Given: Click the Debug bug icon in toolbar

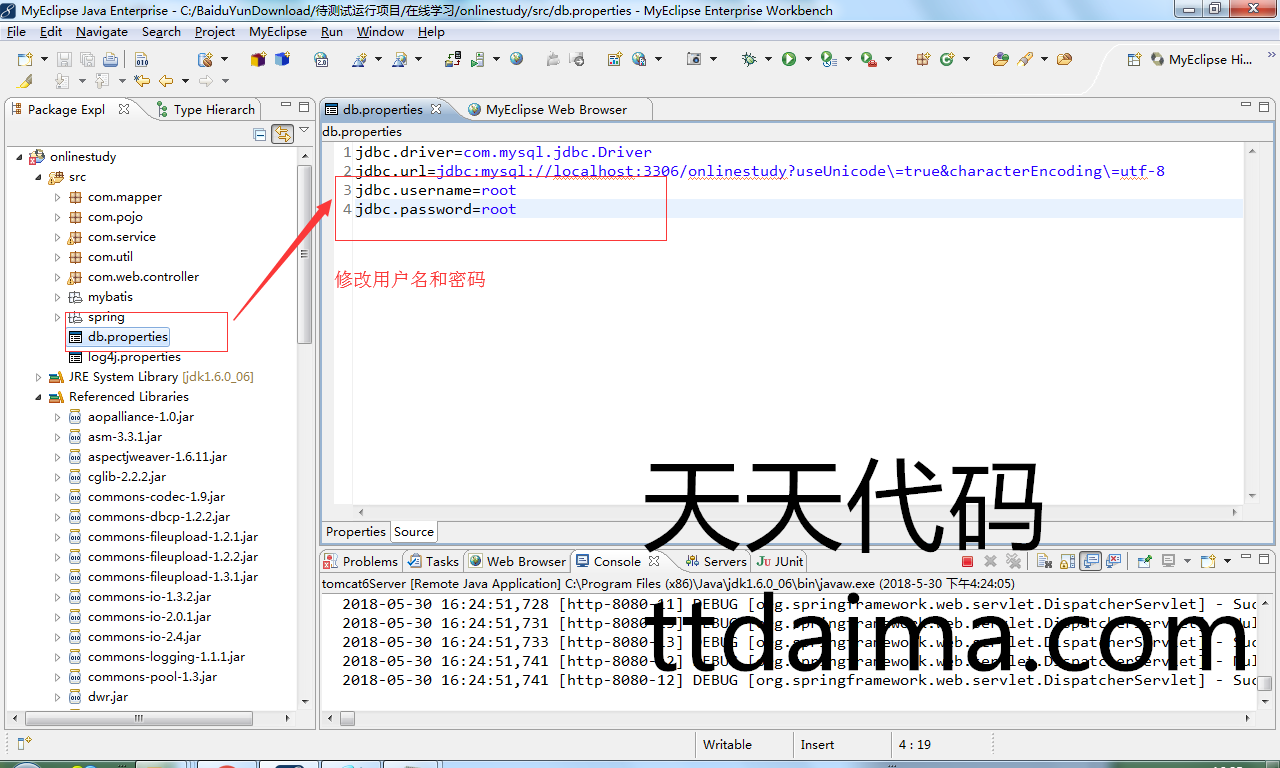Looking at the screenshot, I should (749, 59).
